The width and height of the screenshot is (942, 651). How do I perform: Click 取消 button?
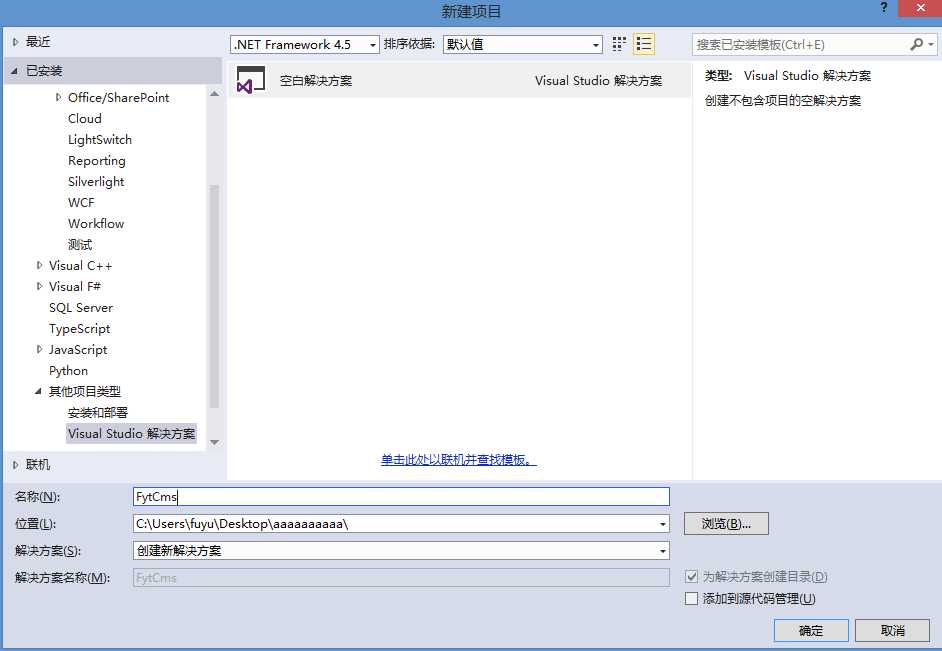click(892, 631)
